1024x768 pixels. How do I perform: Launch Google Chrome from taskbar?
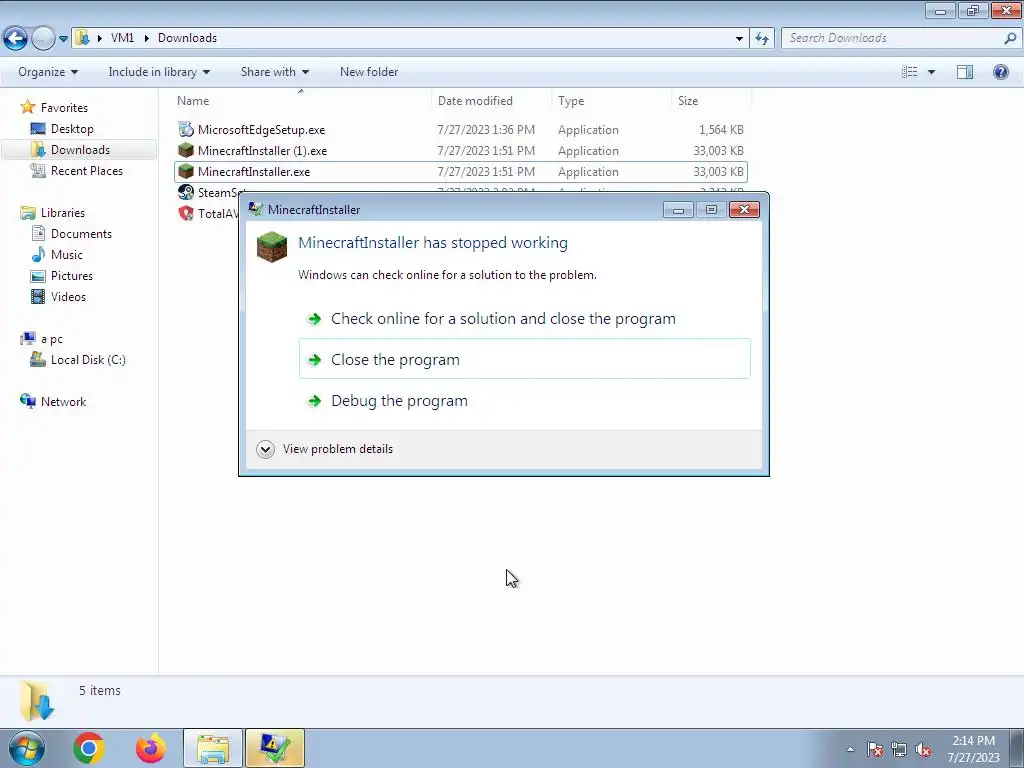coord(89,748)
